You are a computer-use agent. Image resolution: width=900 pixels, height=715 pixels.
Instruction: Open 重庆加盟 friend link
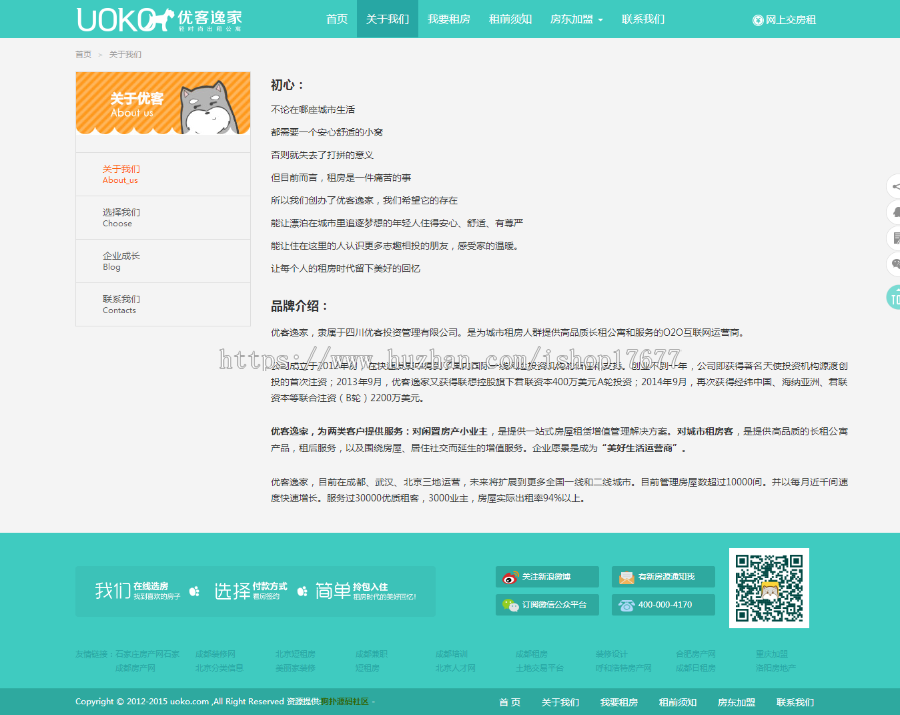click(772, 654)
